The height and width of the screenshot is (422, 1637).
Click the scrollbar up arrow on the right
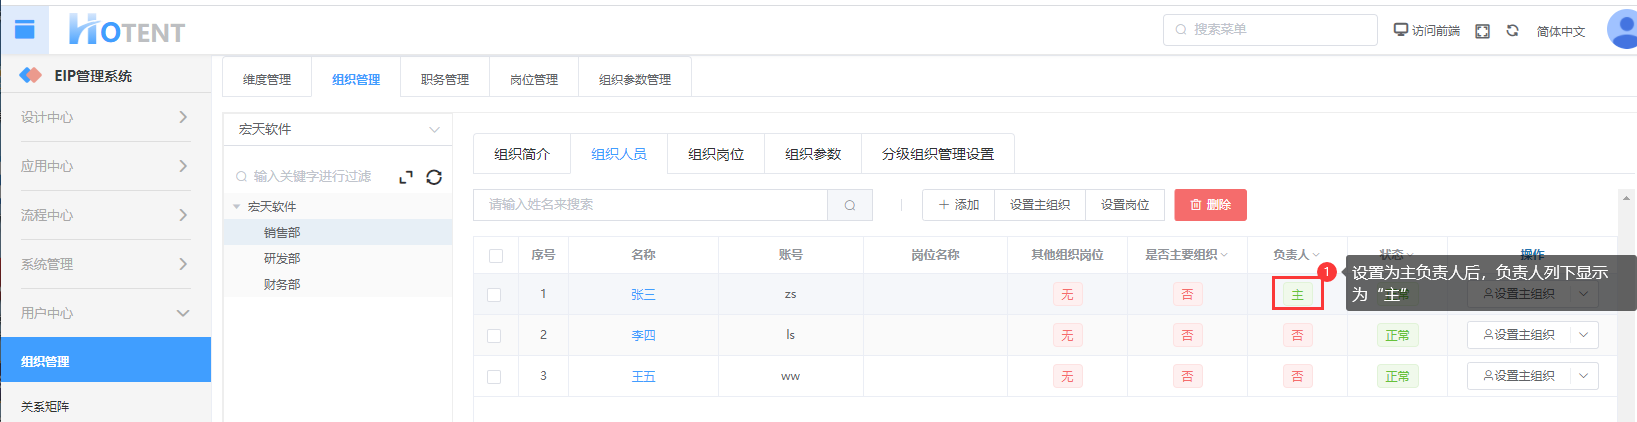tap(1626, 198)
